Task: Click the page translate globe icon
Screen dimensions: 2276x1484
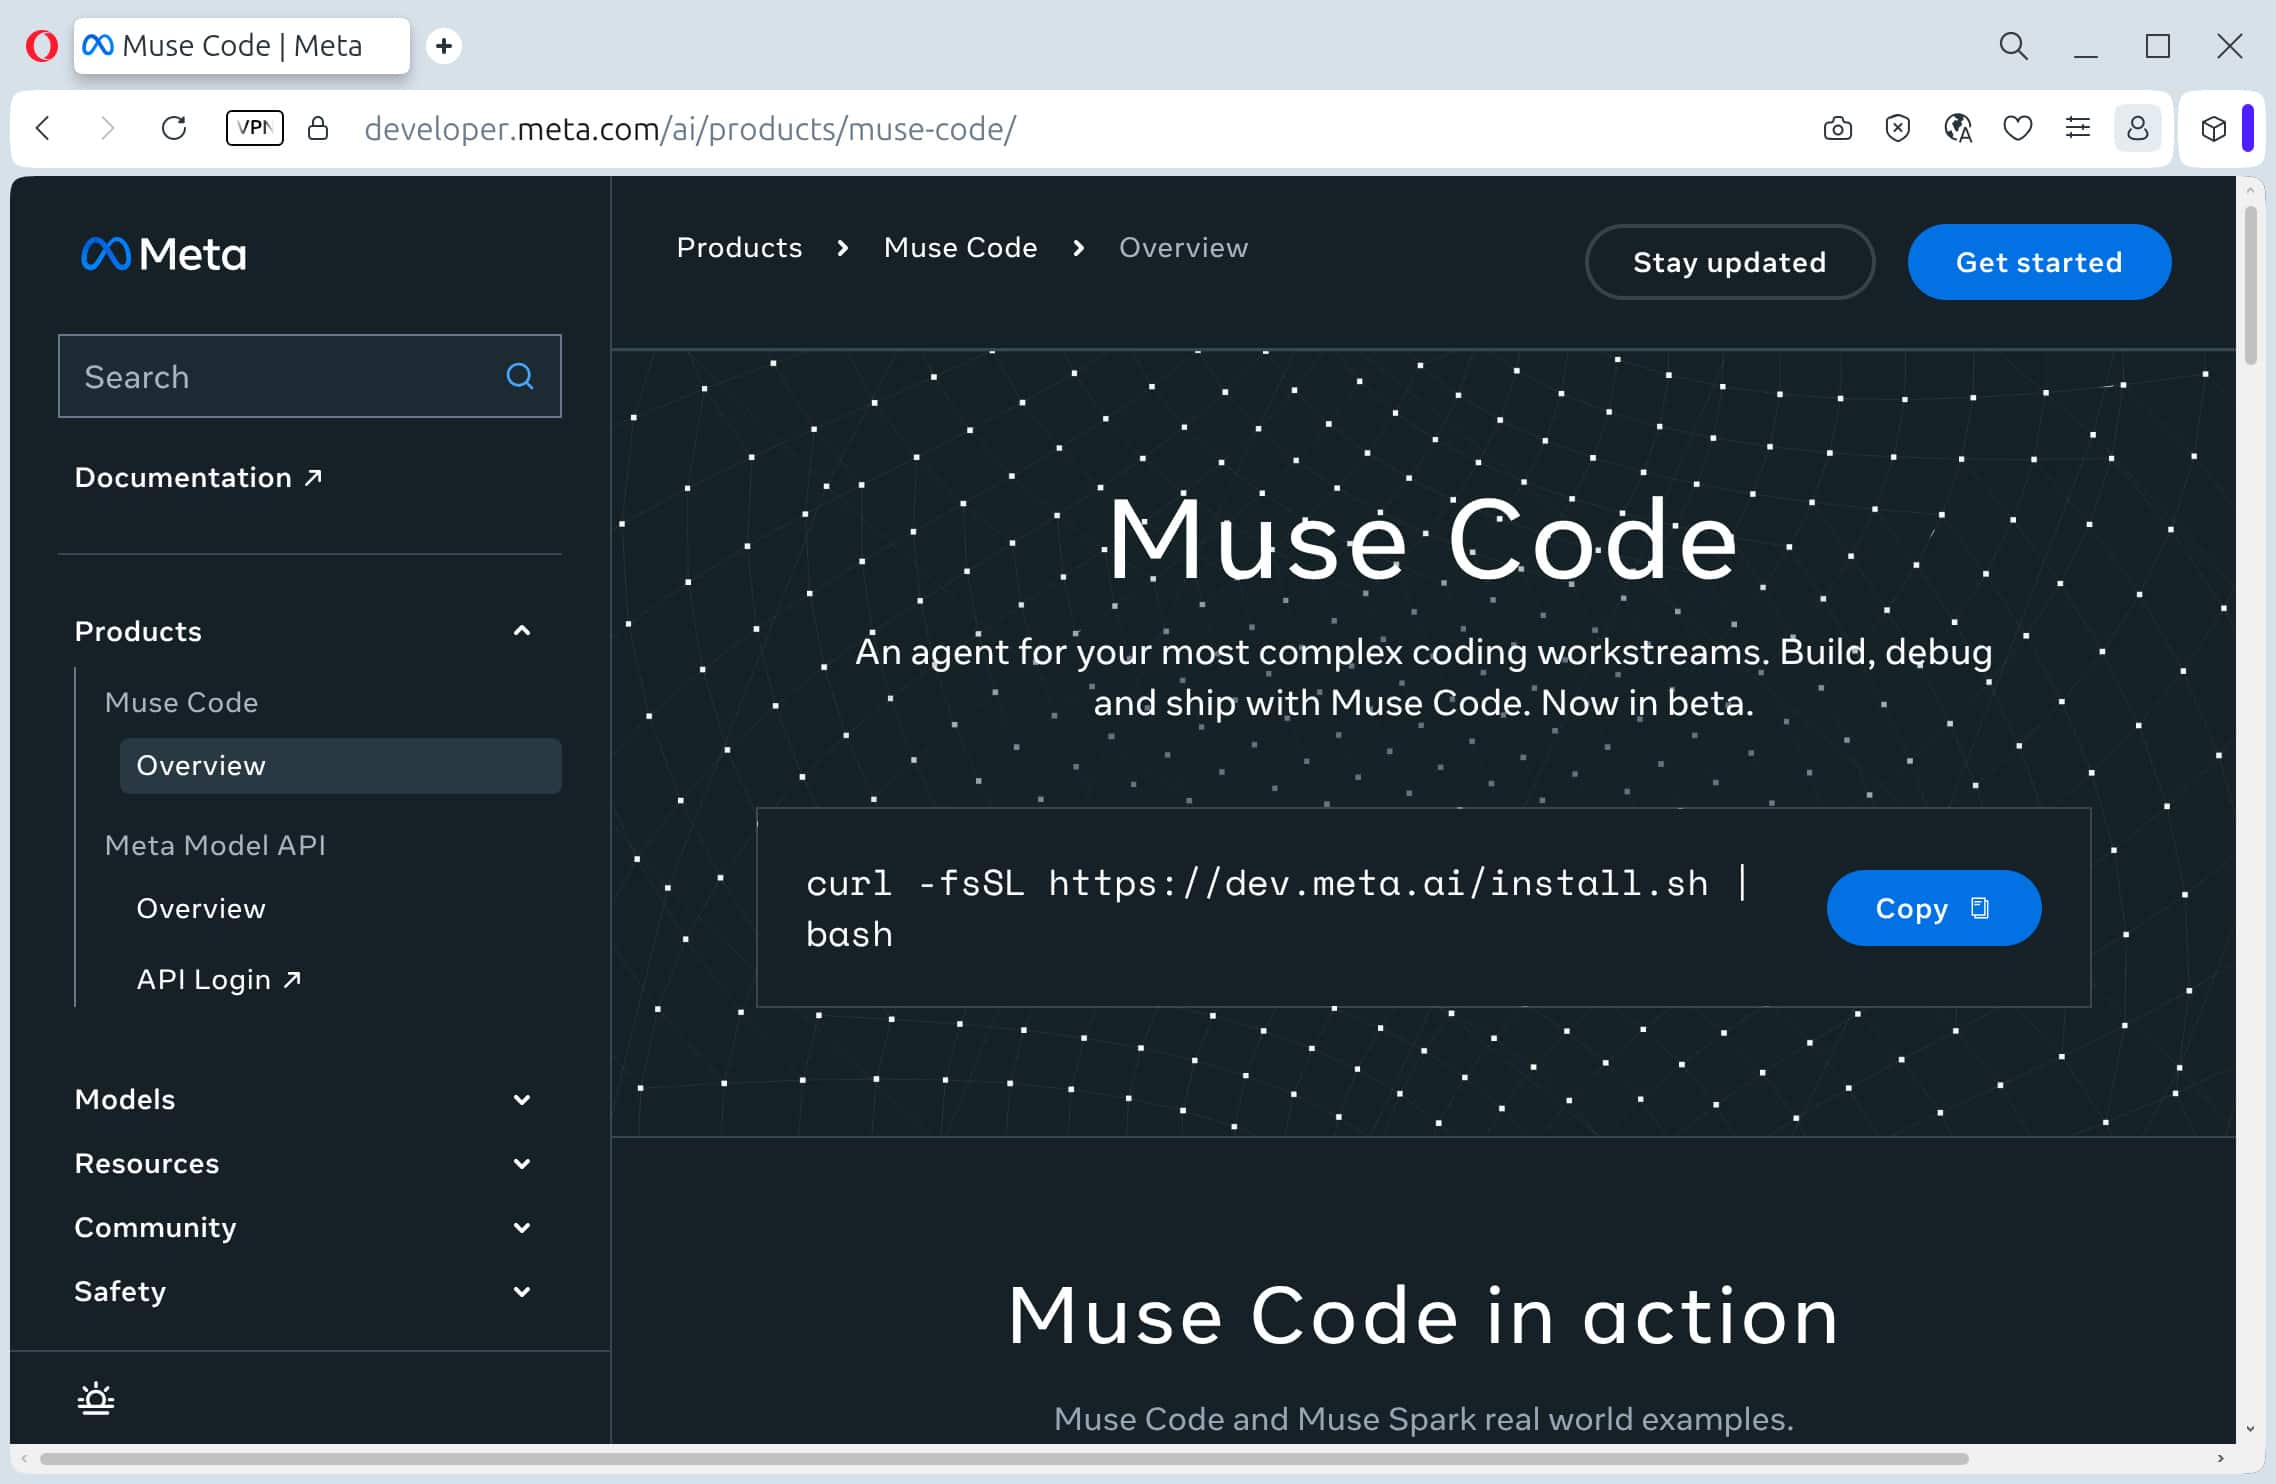Action: 1957,128
